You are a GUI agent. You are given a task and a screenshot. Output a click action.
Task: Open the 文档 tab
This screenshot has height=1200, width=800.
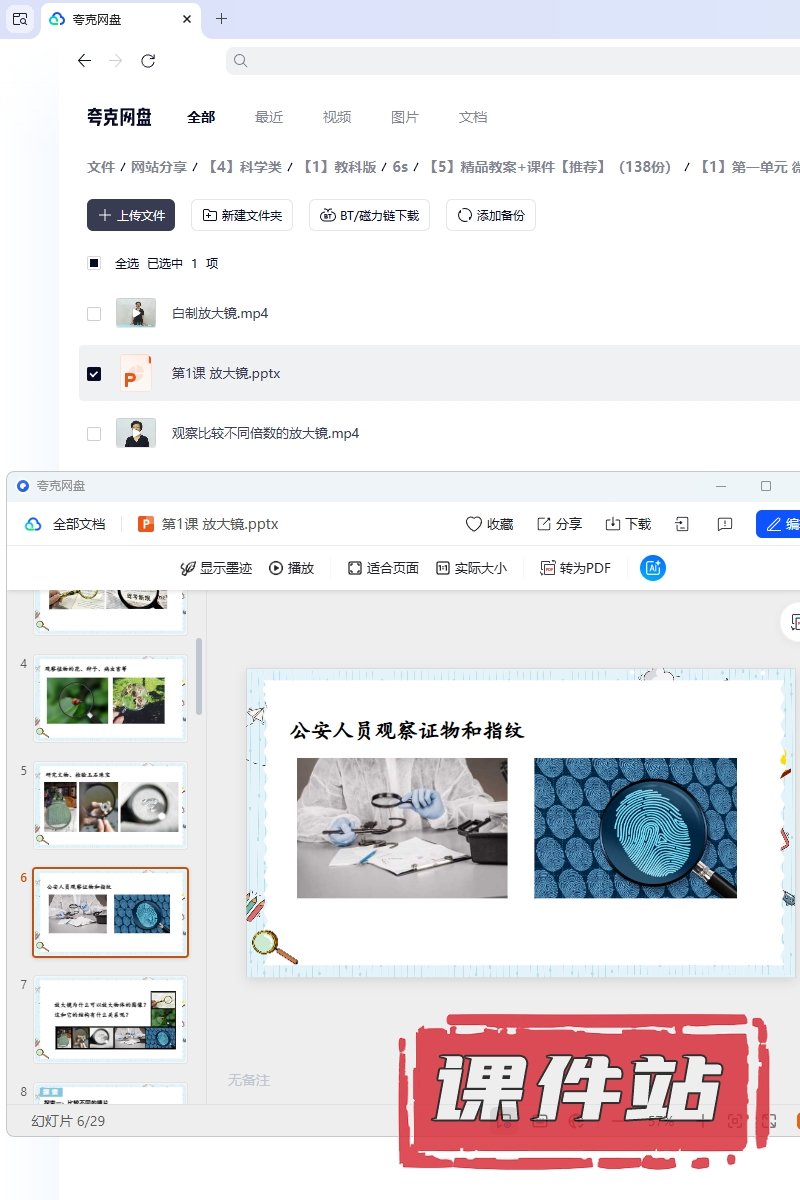(473, 117)
